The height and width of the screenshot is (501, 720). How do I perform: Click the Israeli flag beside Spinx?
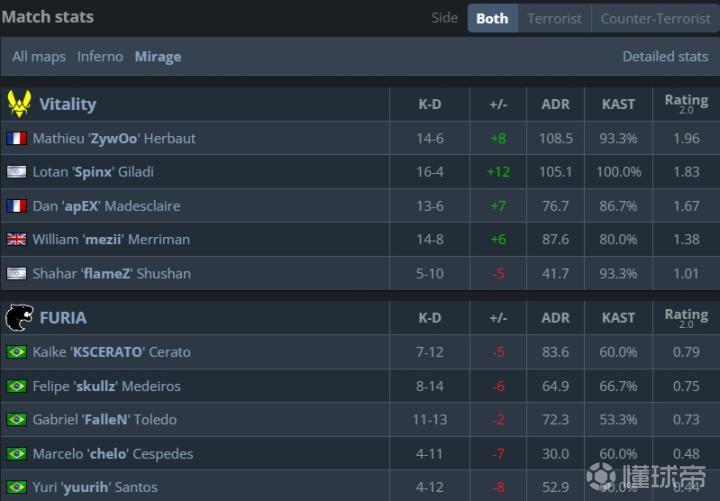16,172
